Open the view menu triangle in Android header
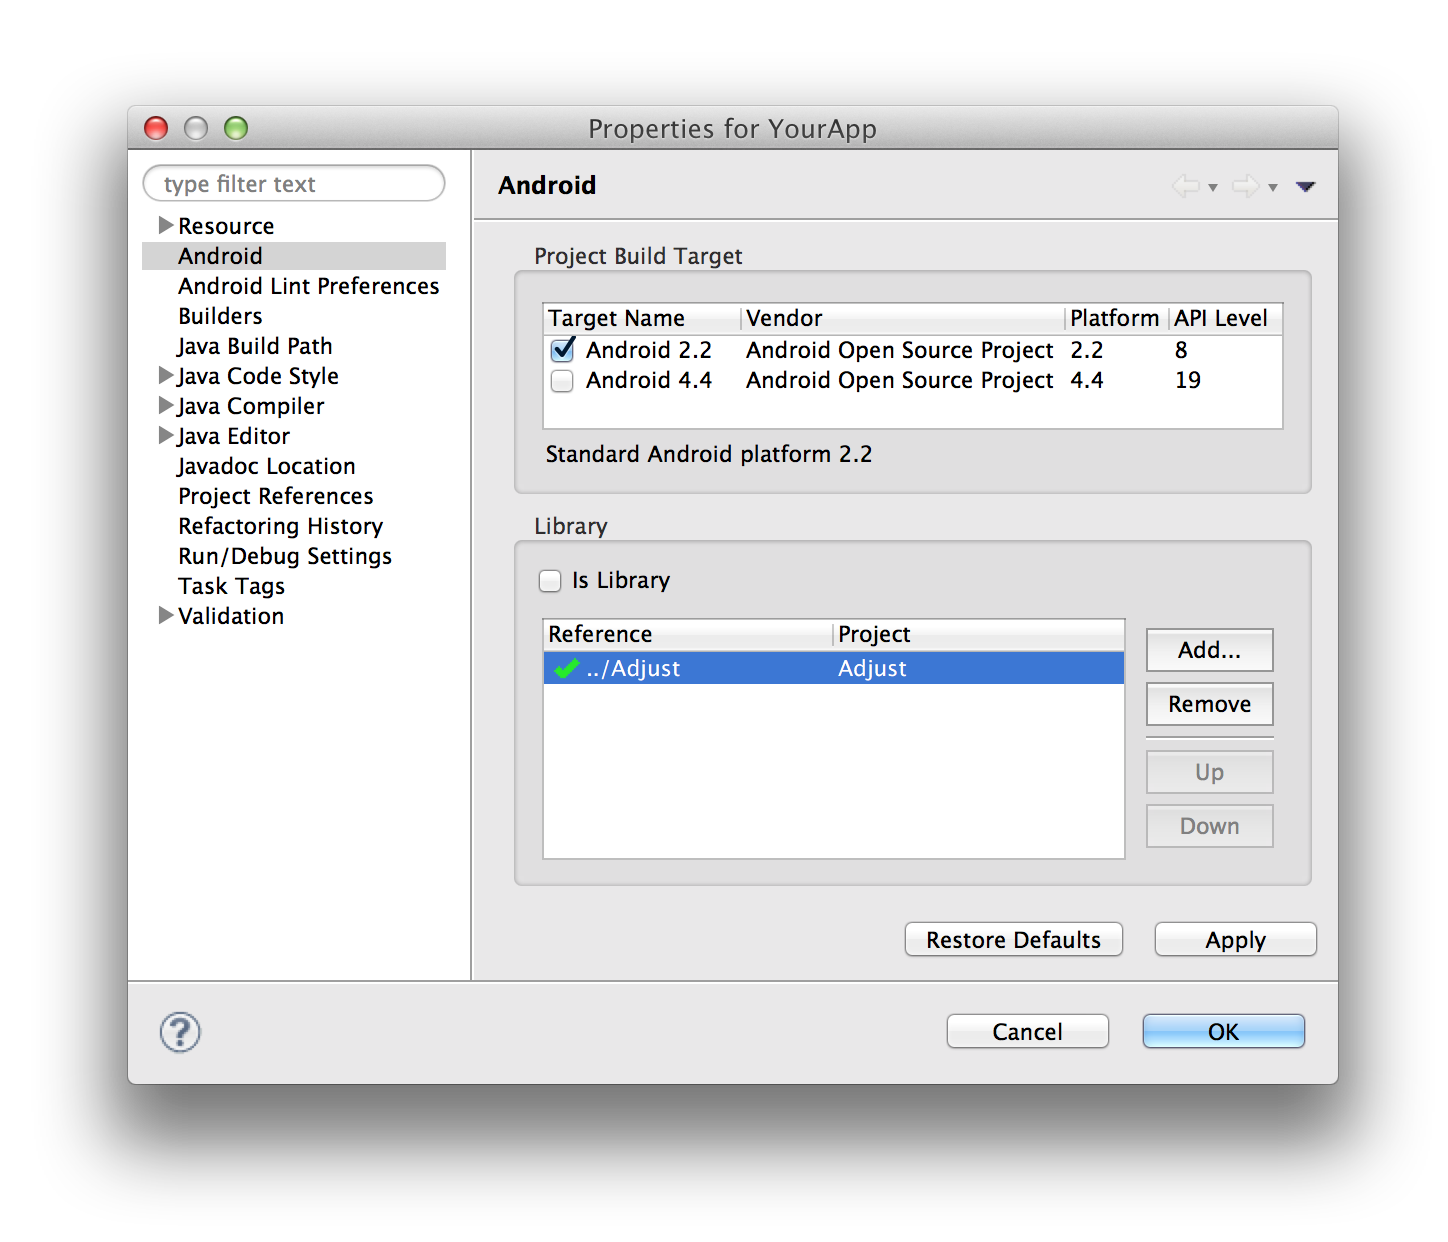1448x1242 pixels. [1305, 186]
